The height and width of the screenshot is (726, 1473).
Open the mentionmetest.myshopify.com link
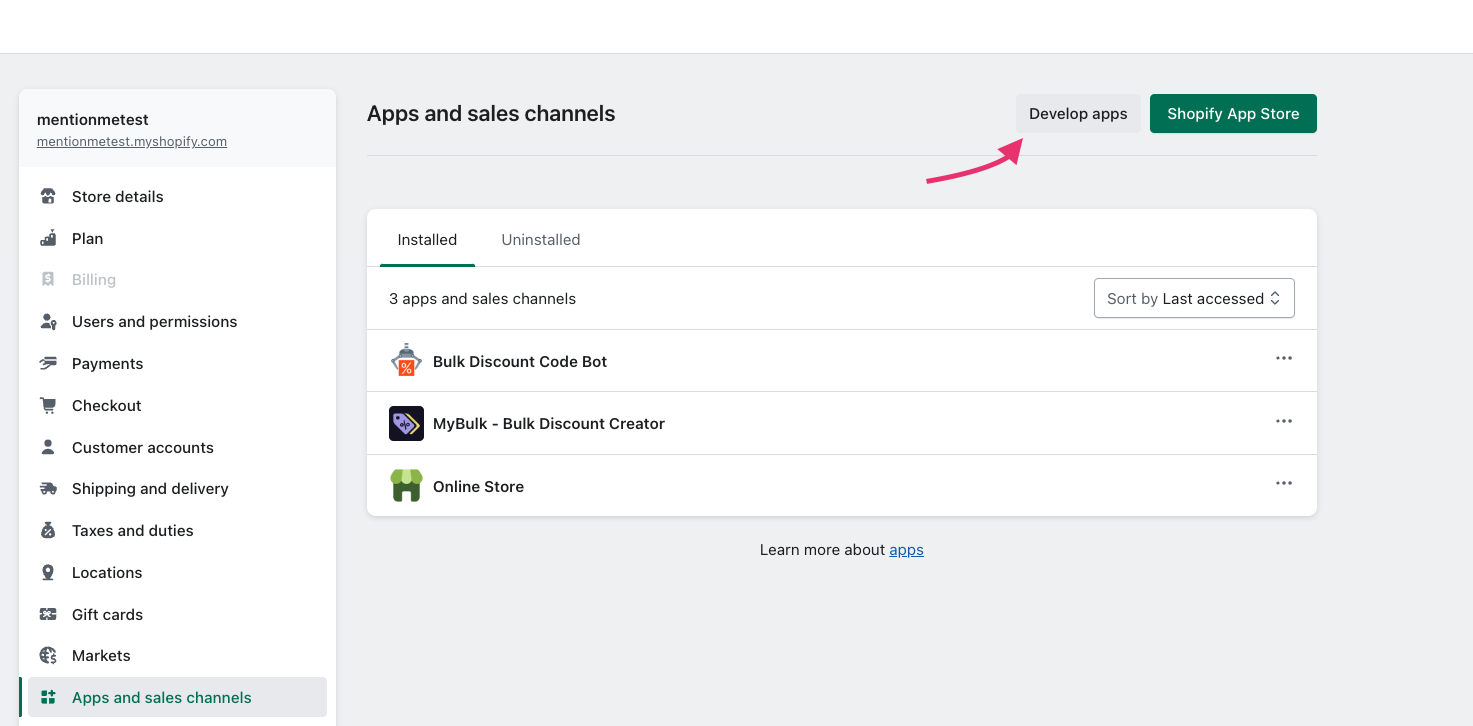click(132, 142)
